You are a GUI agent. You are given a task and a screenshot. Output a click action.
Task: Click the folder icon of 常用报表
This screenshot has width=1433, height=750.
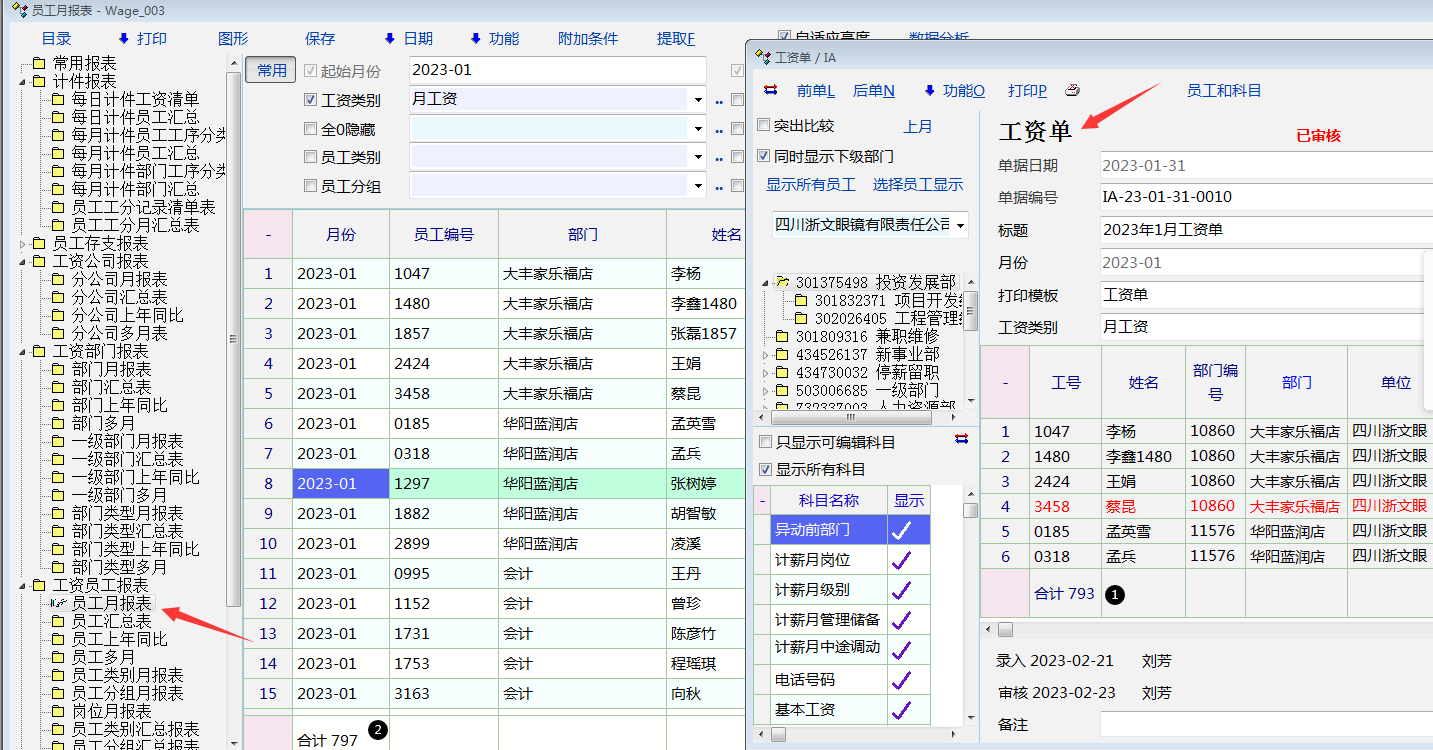pos(39,64)
